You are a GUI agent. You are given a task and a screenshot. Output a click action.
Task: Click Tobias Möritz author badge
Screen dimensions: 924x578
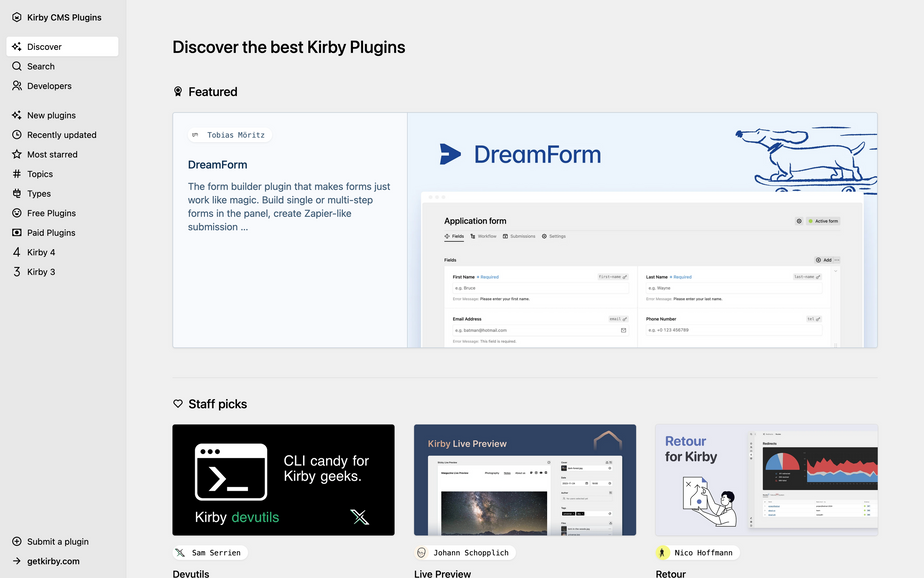coord(229,135)
